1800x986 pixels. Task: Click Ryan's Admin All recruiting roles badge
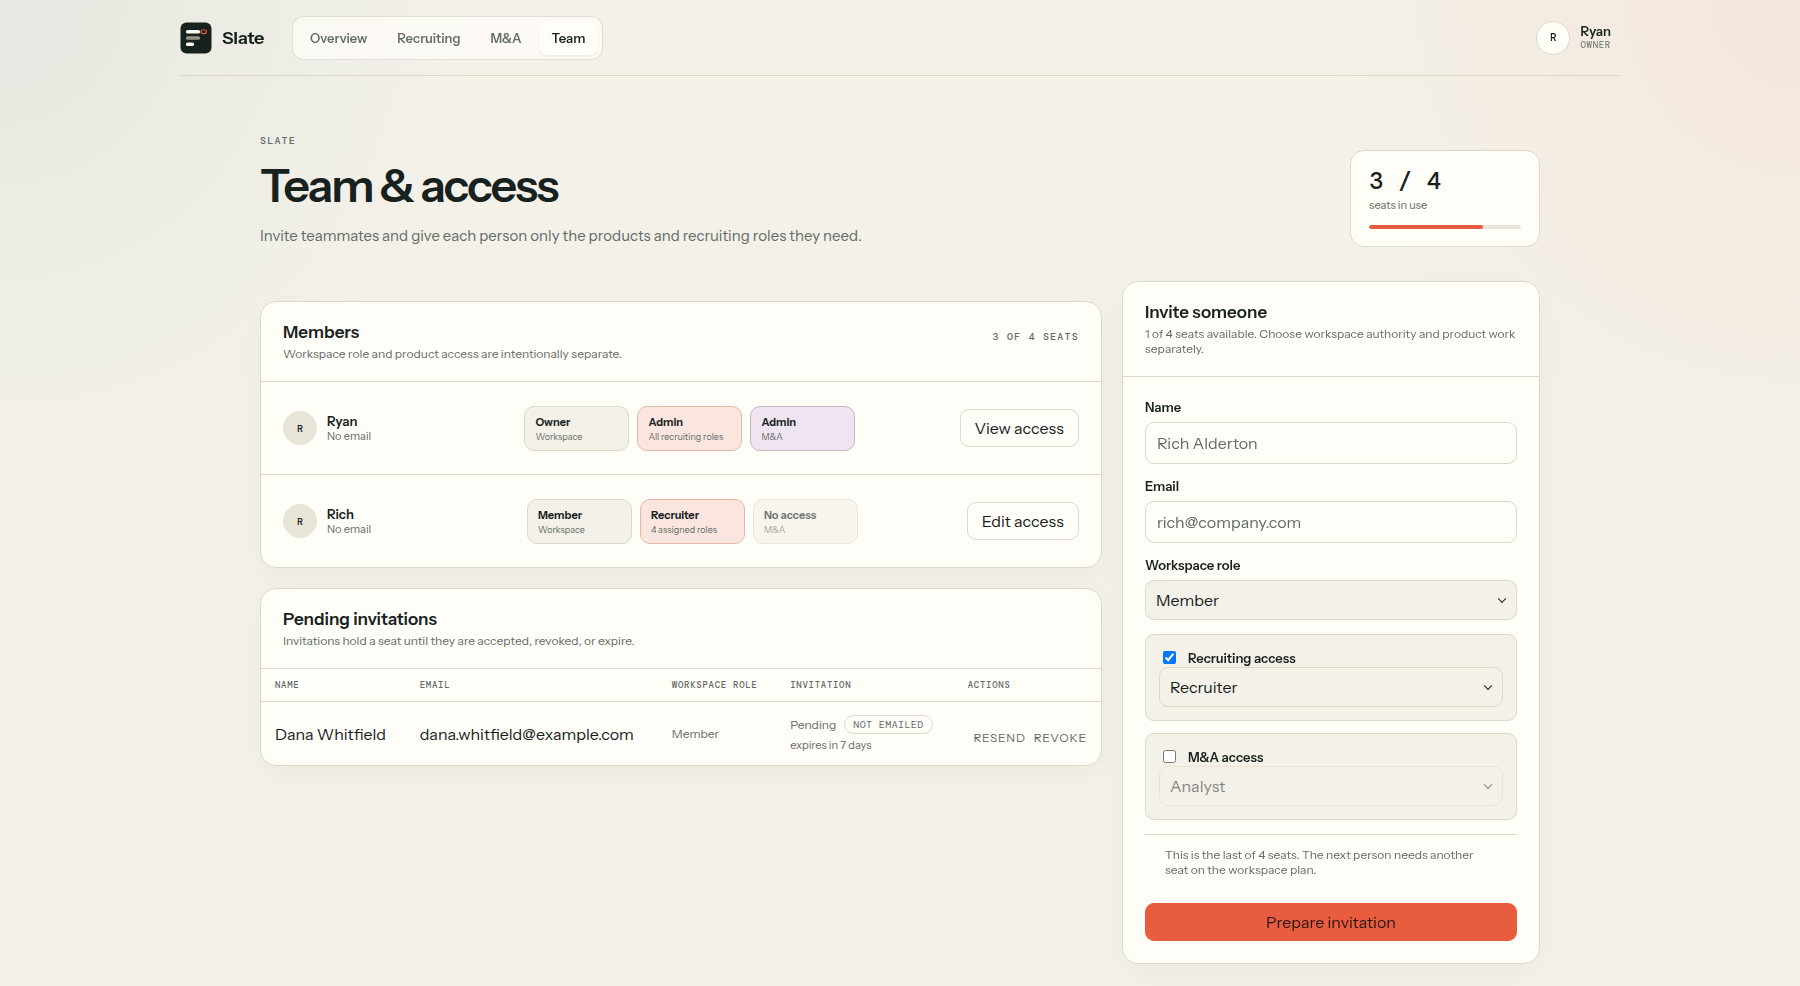689,428
